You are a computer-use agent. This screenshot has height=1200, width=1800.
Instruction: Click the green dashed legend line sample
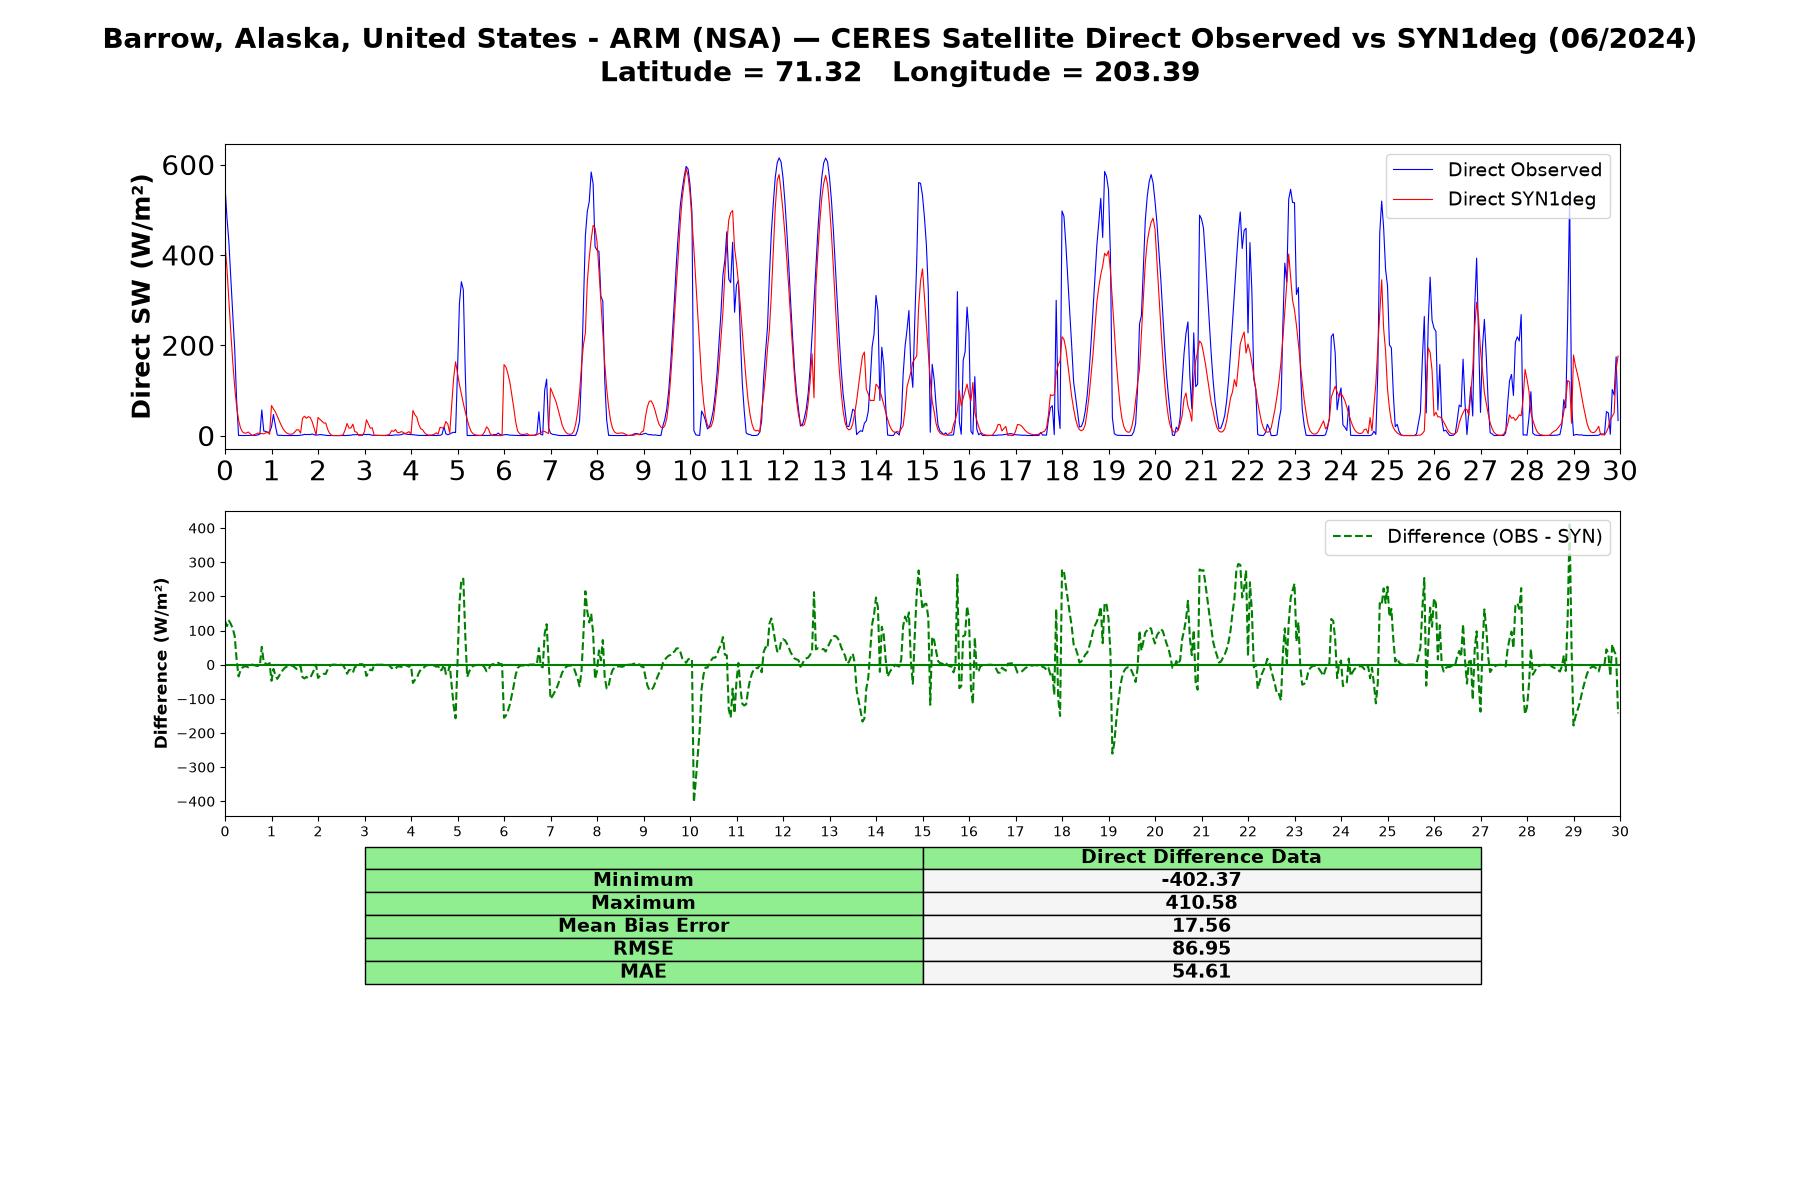[x=1354, y=537]
